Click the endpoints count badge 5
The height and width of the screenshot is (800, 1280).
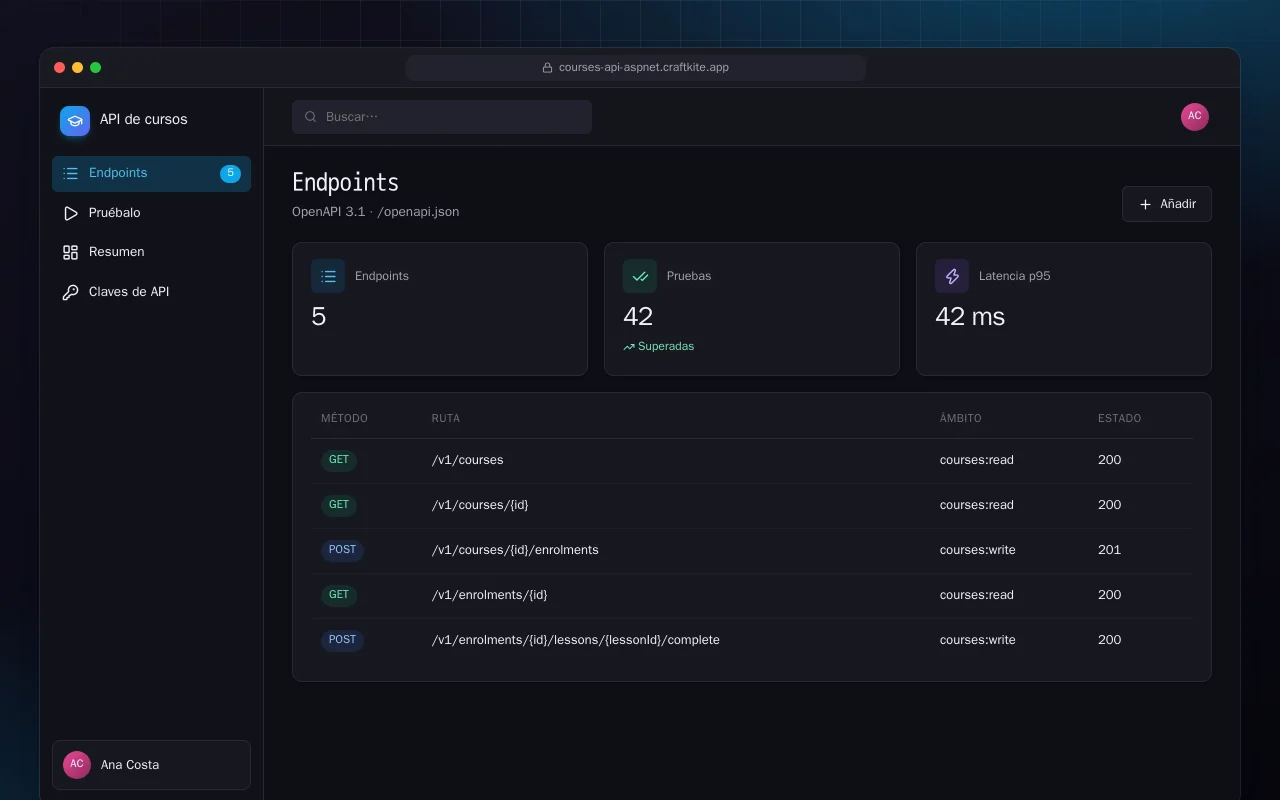click(x=230, y=173)
